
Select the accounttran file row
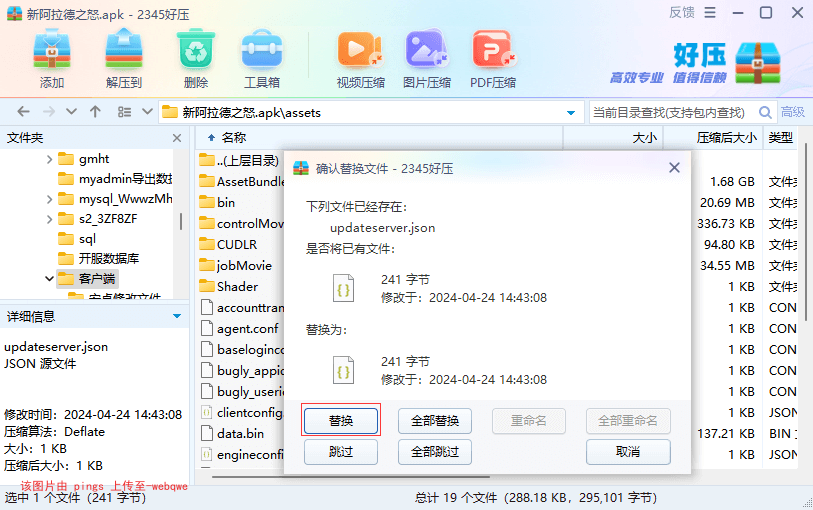241,307
